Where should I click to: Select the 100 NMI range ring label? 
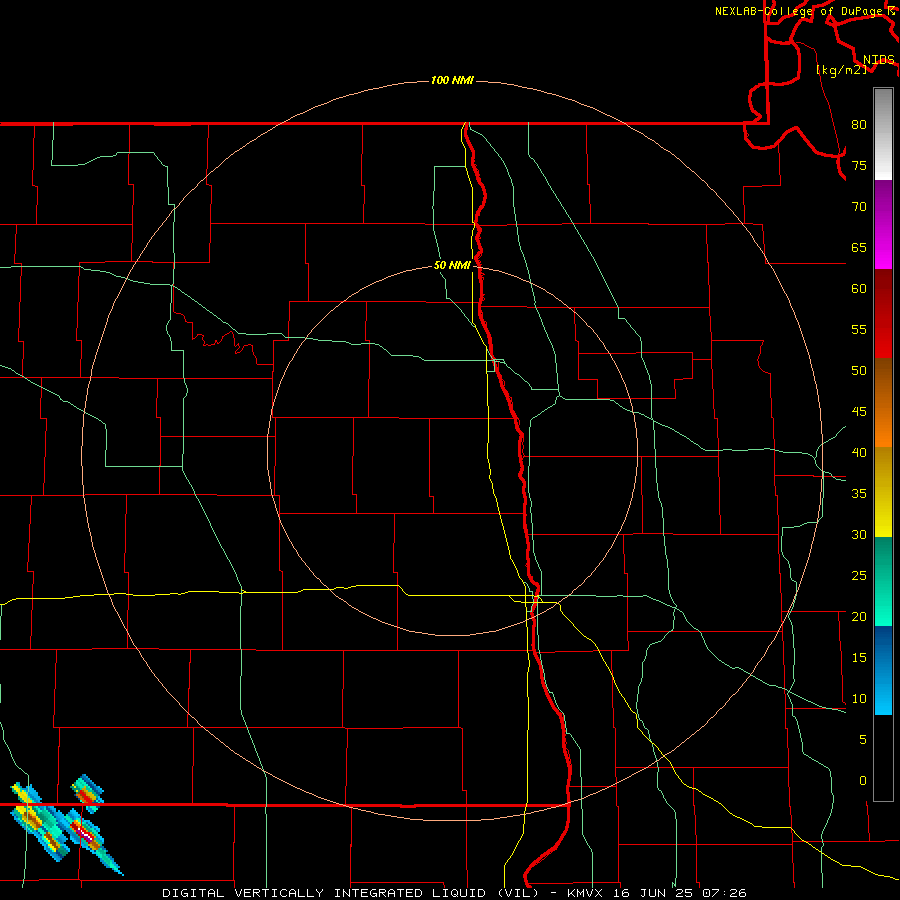452,80
